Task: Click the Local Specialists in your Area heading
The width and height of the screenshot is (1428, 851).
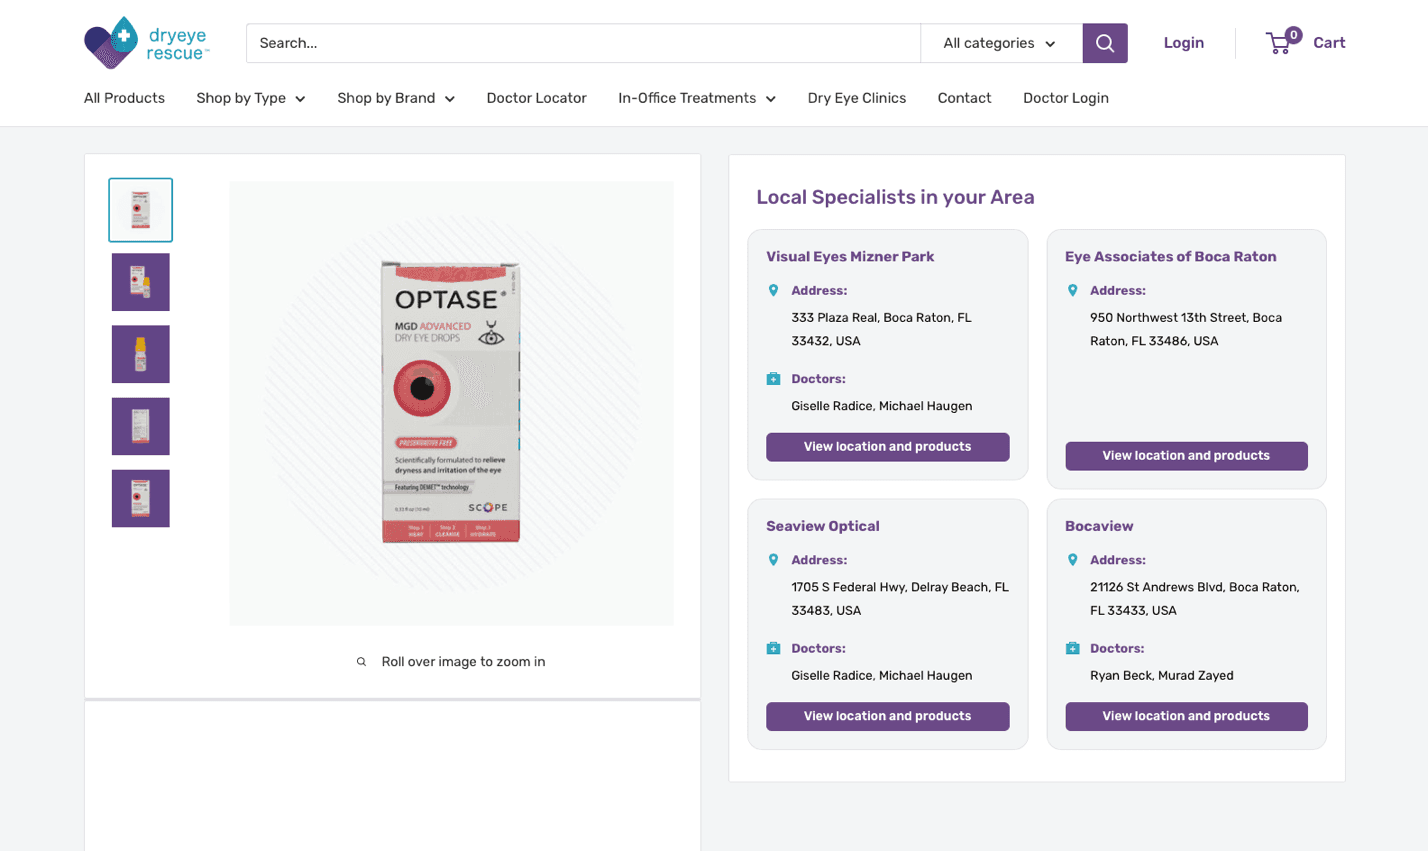Action: (895, 197)
